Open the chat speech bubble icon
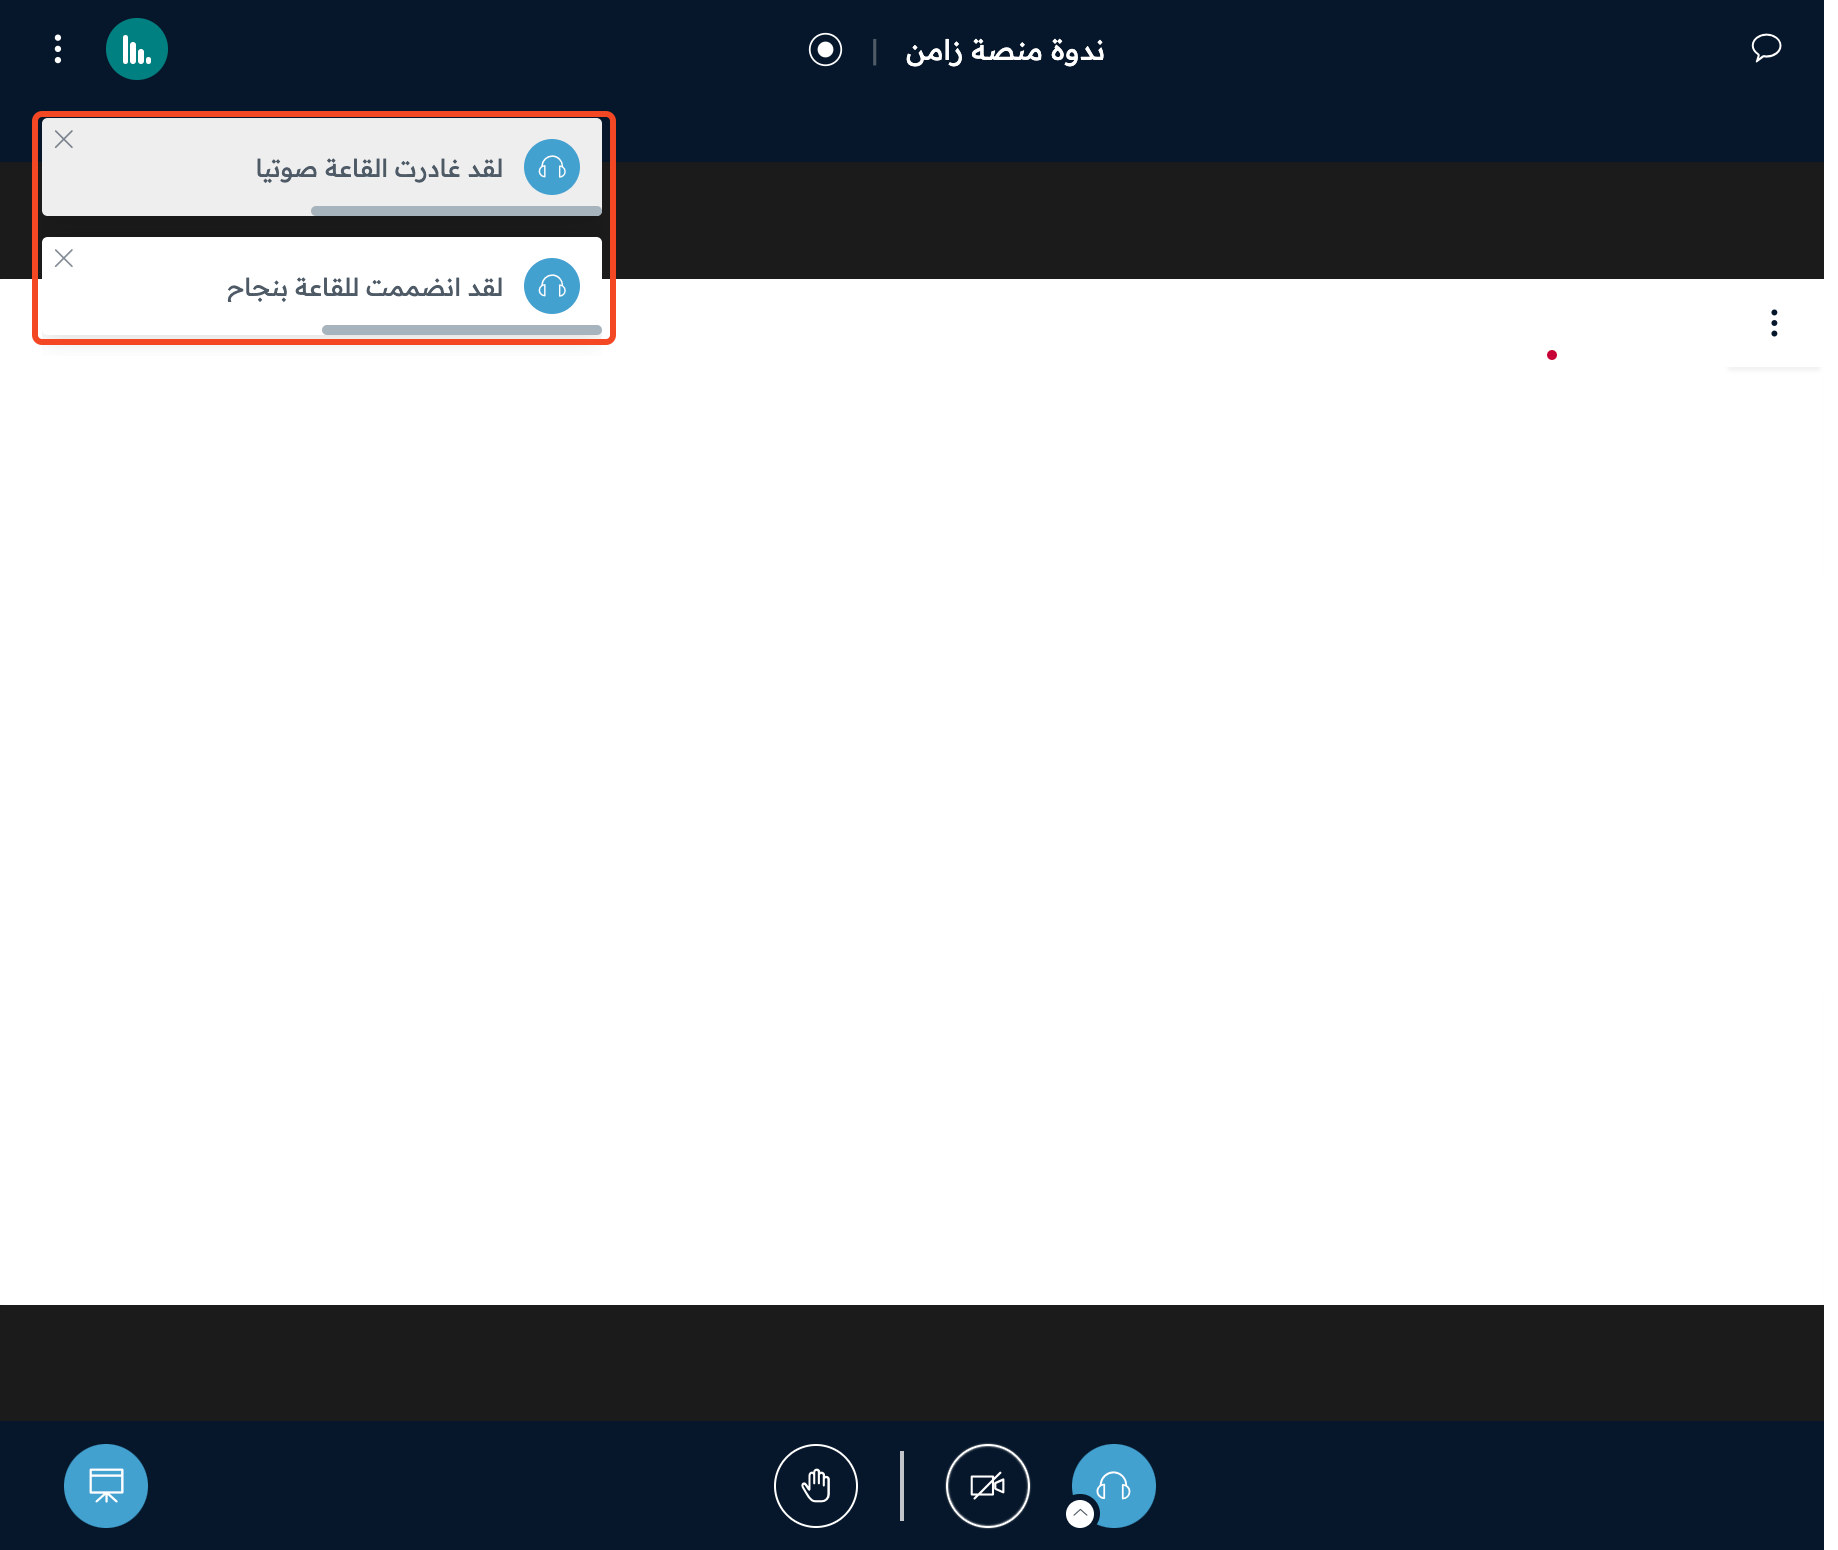The height and width of the screenshot is (1550, 1838). tap(1766, 48)
